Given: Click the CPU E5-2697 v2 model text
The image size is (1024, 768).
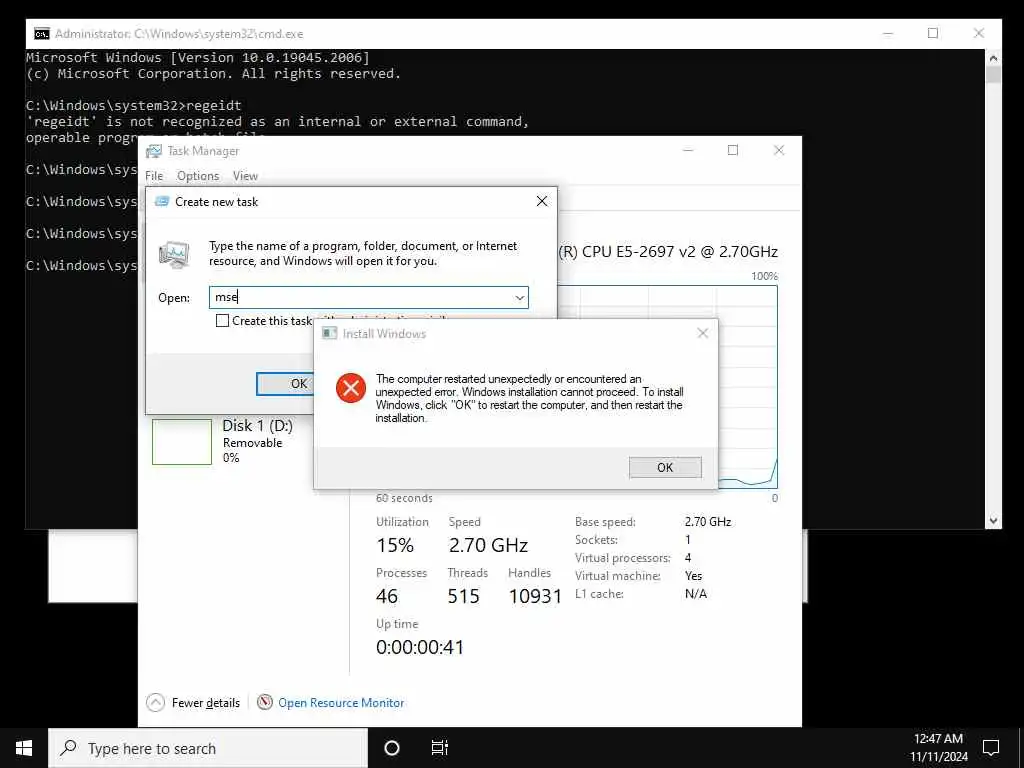Looking at the screenshot, I should (x=668, y=251).
